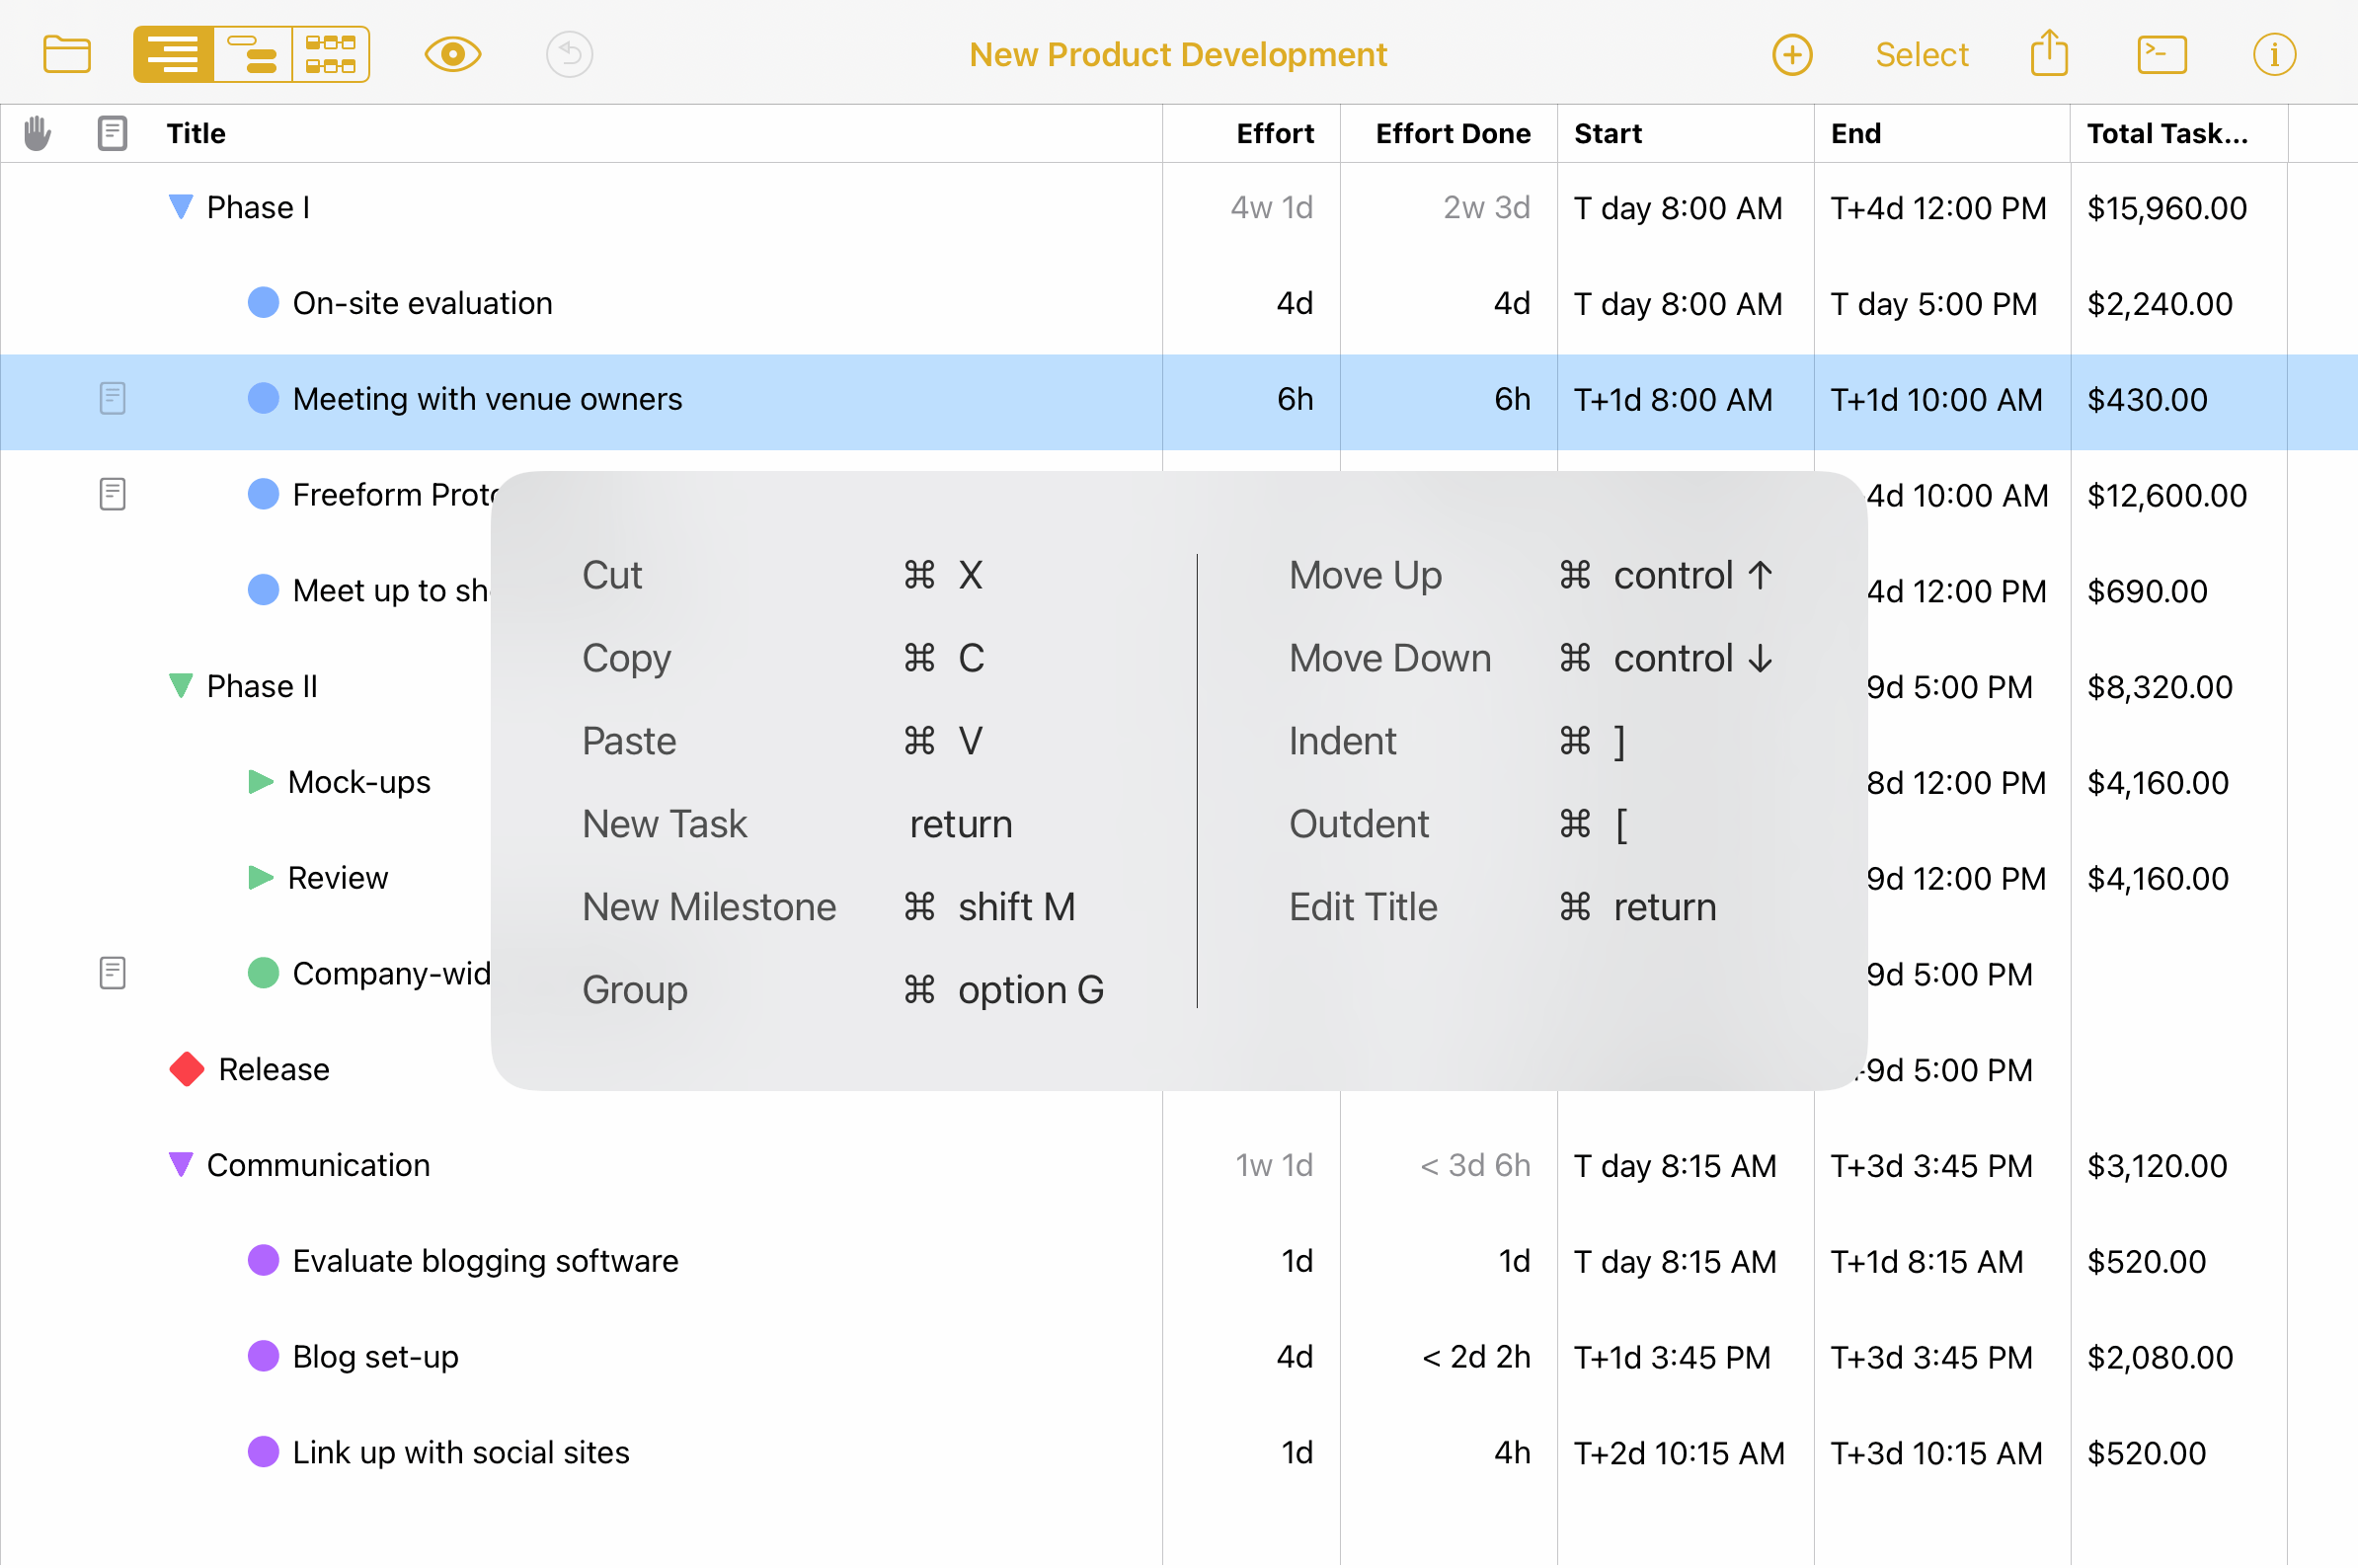Click Indent option in context menu

click(1340, 741)
